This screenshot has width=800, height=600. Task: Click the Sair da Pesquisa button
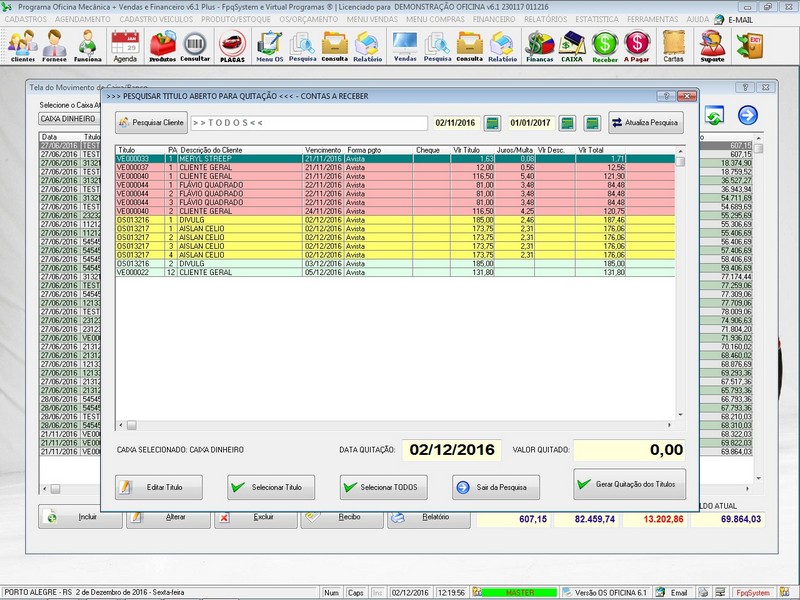[496, 487]
